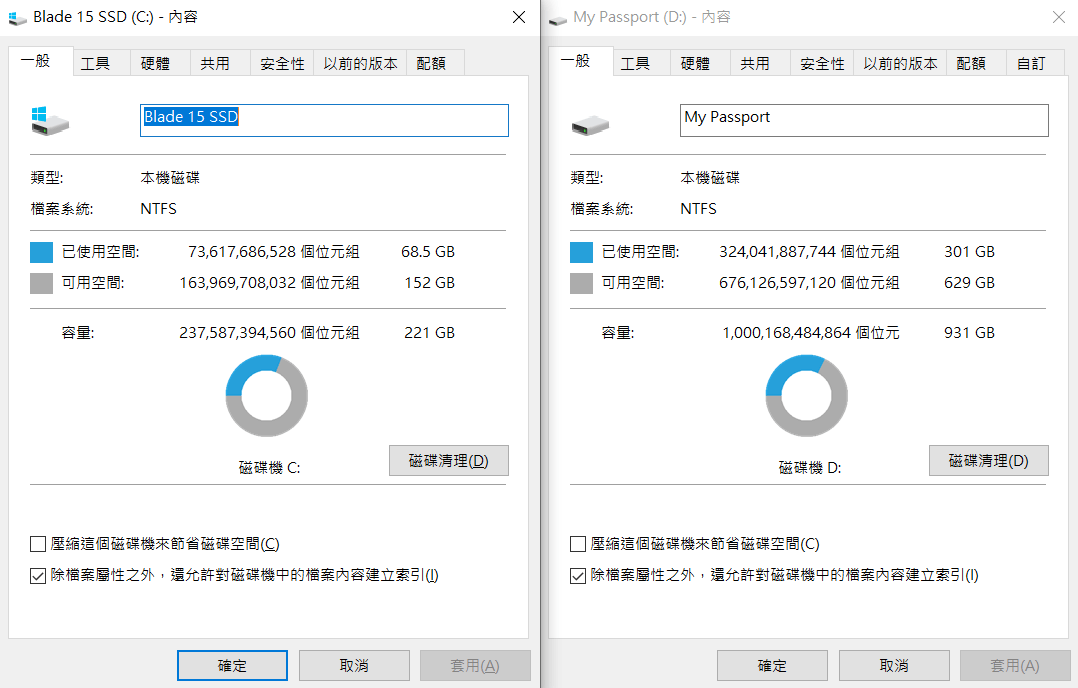1078x688 pixels.
Task: Click 取消 in the Blade 15 SSD window
Action: tap(354, 665)
